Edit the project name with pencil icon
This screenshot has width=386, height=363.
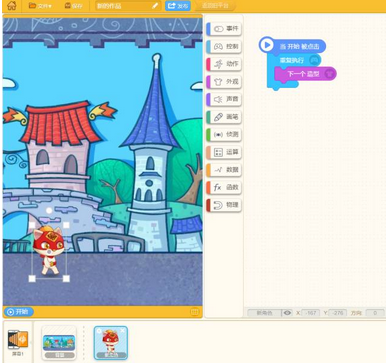click(155, 6)
